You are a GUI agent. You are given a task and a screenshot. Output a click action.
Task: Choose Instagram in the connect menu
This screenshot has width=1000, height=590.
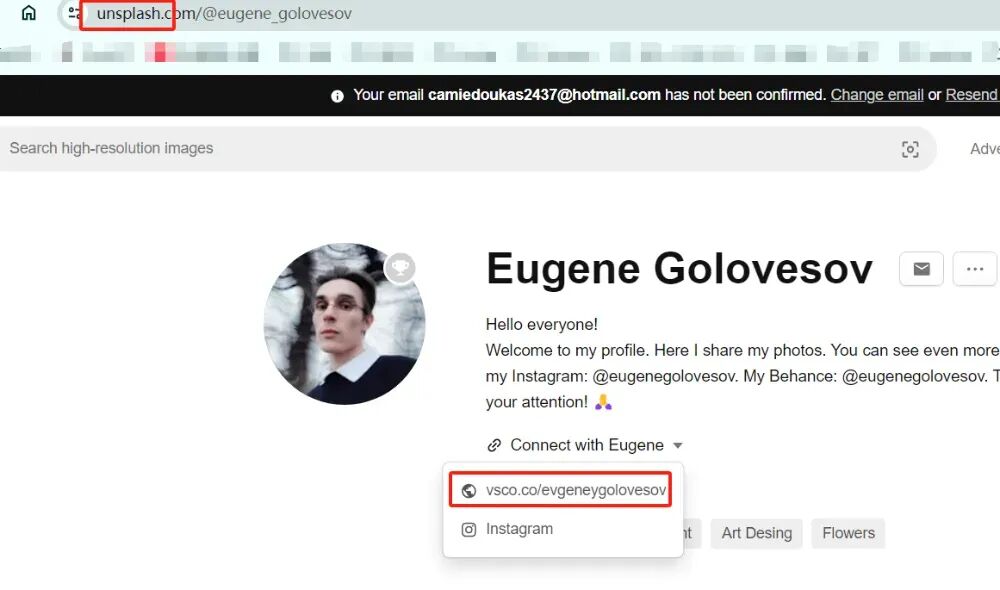(x=519, y=529)
